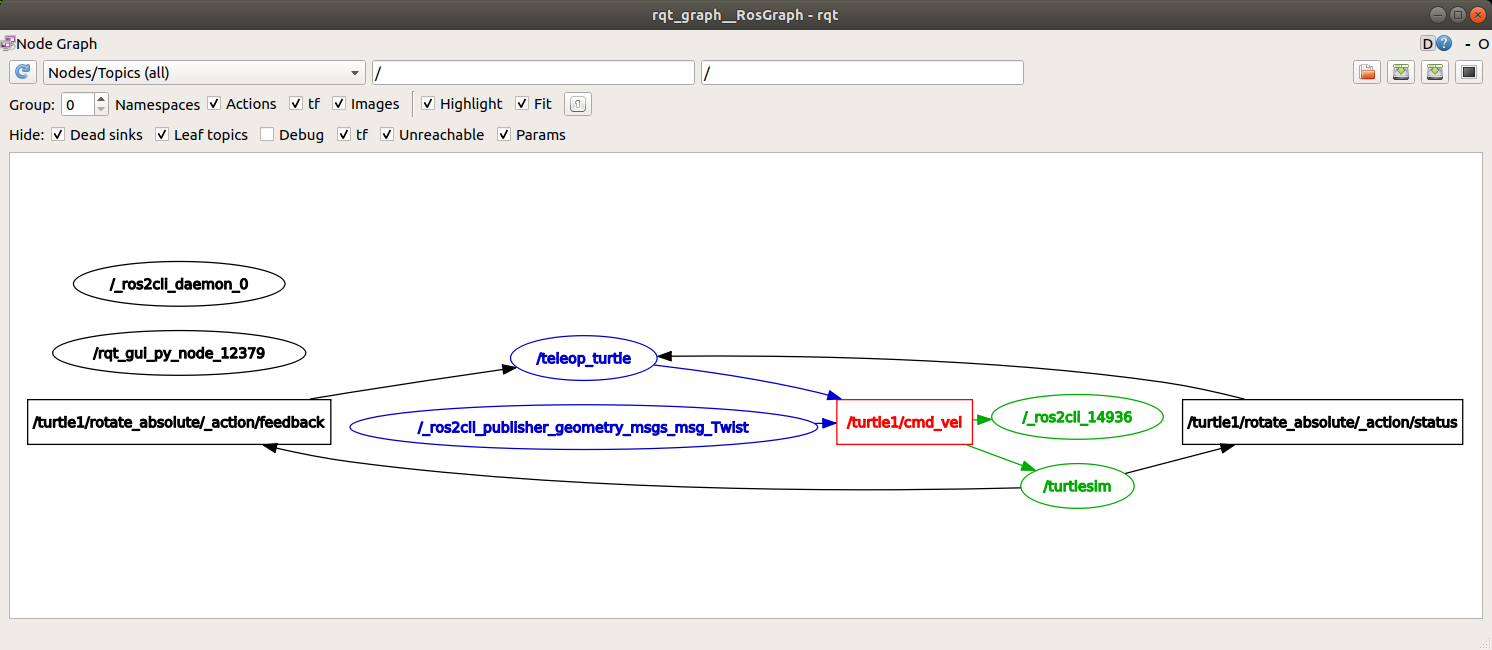Click the dash button in dock title bar
This screenshot has height=650, width=1492.
click(x=1468, y=44)
